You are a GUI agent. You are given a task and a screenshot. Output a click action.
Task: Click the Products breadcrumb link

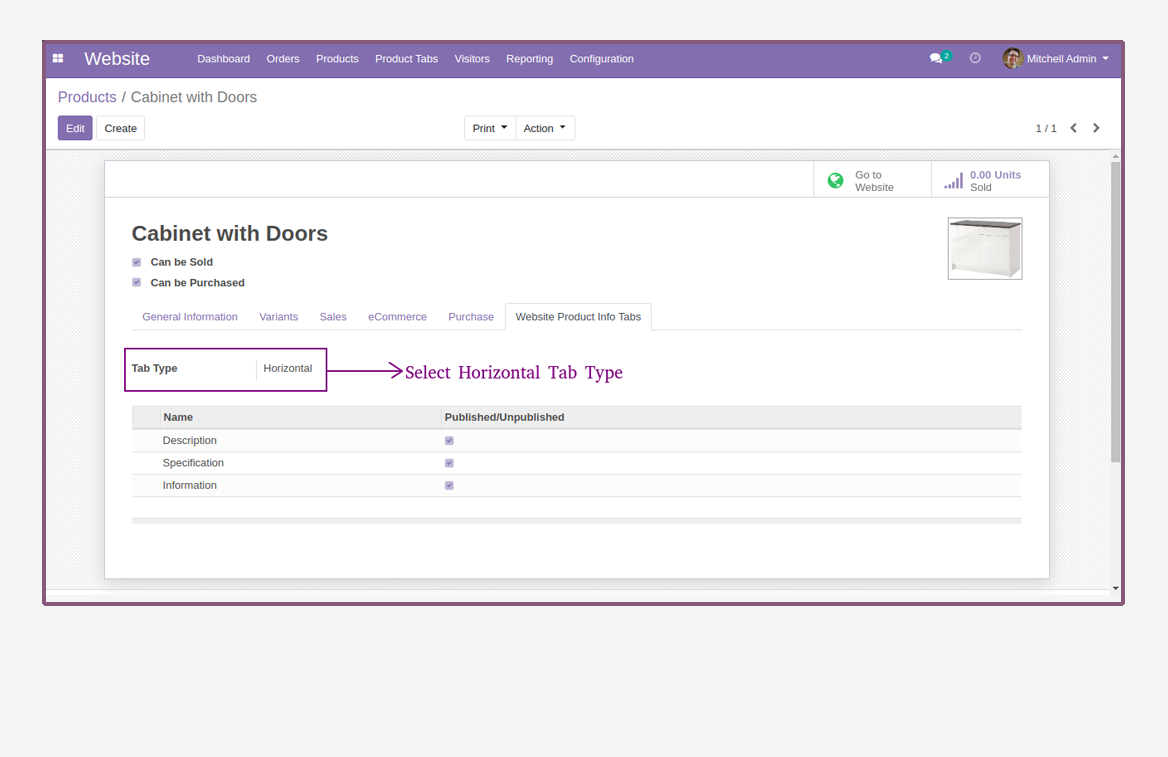(x=87, y=97)
